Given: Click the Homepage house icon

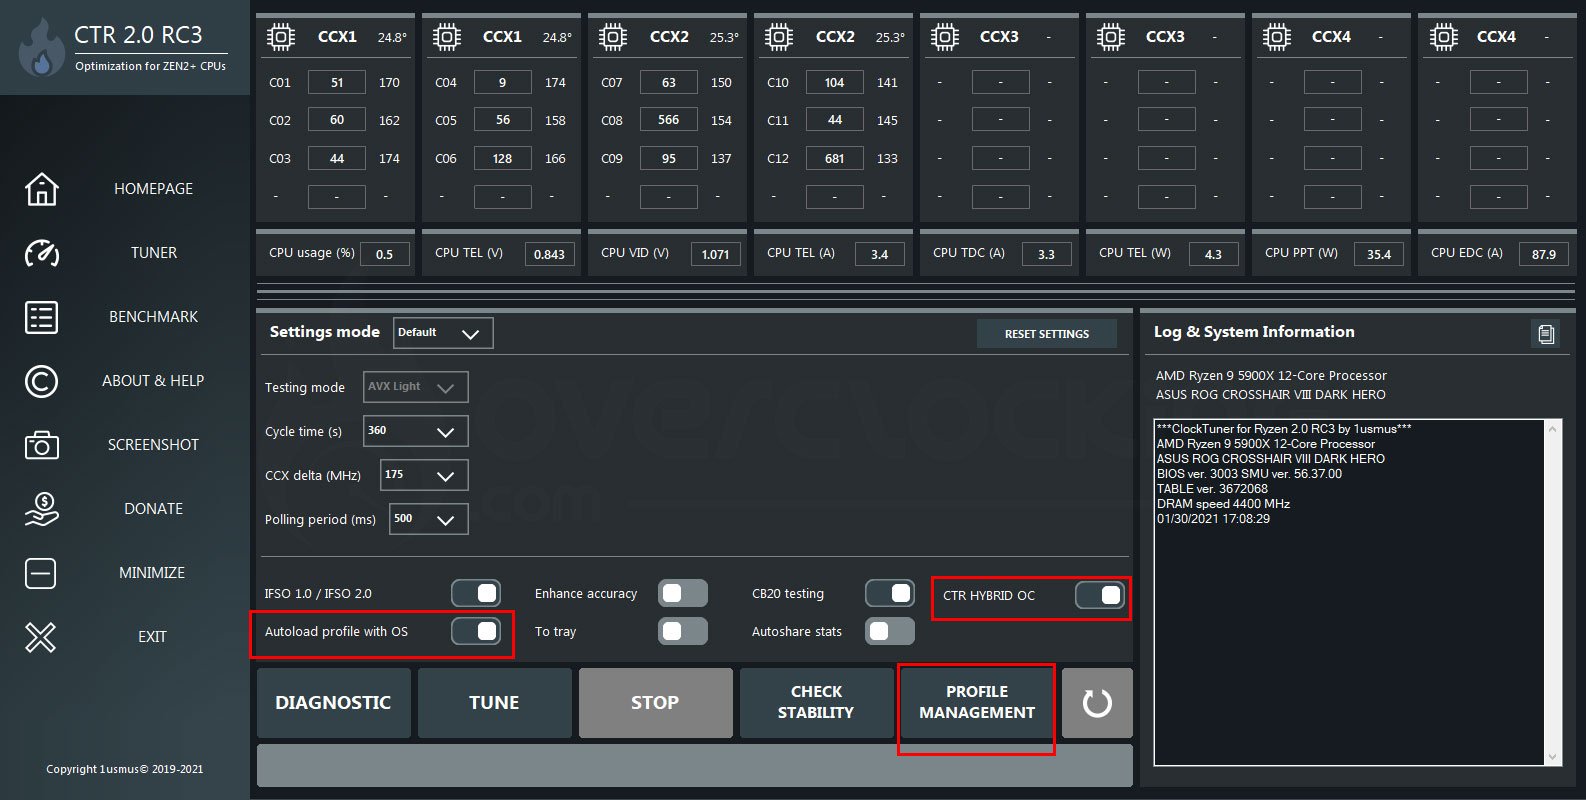Looking at the screenshot, I should click(x=41, y=189).
